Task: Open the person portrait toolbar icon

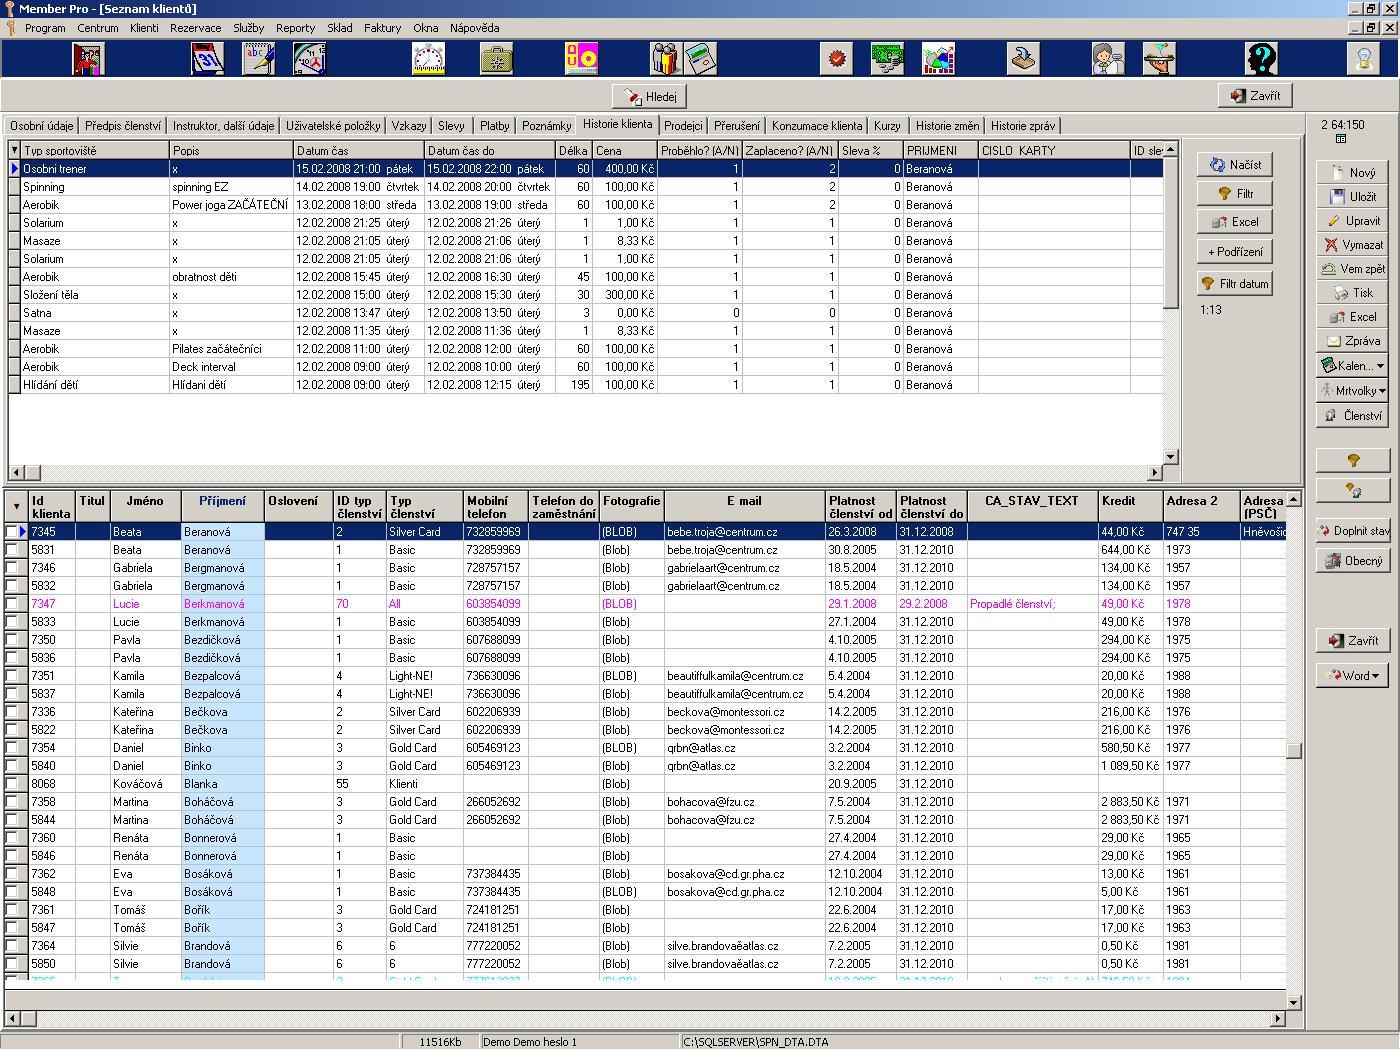Action: pos(1108,59)
